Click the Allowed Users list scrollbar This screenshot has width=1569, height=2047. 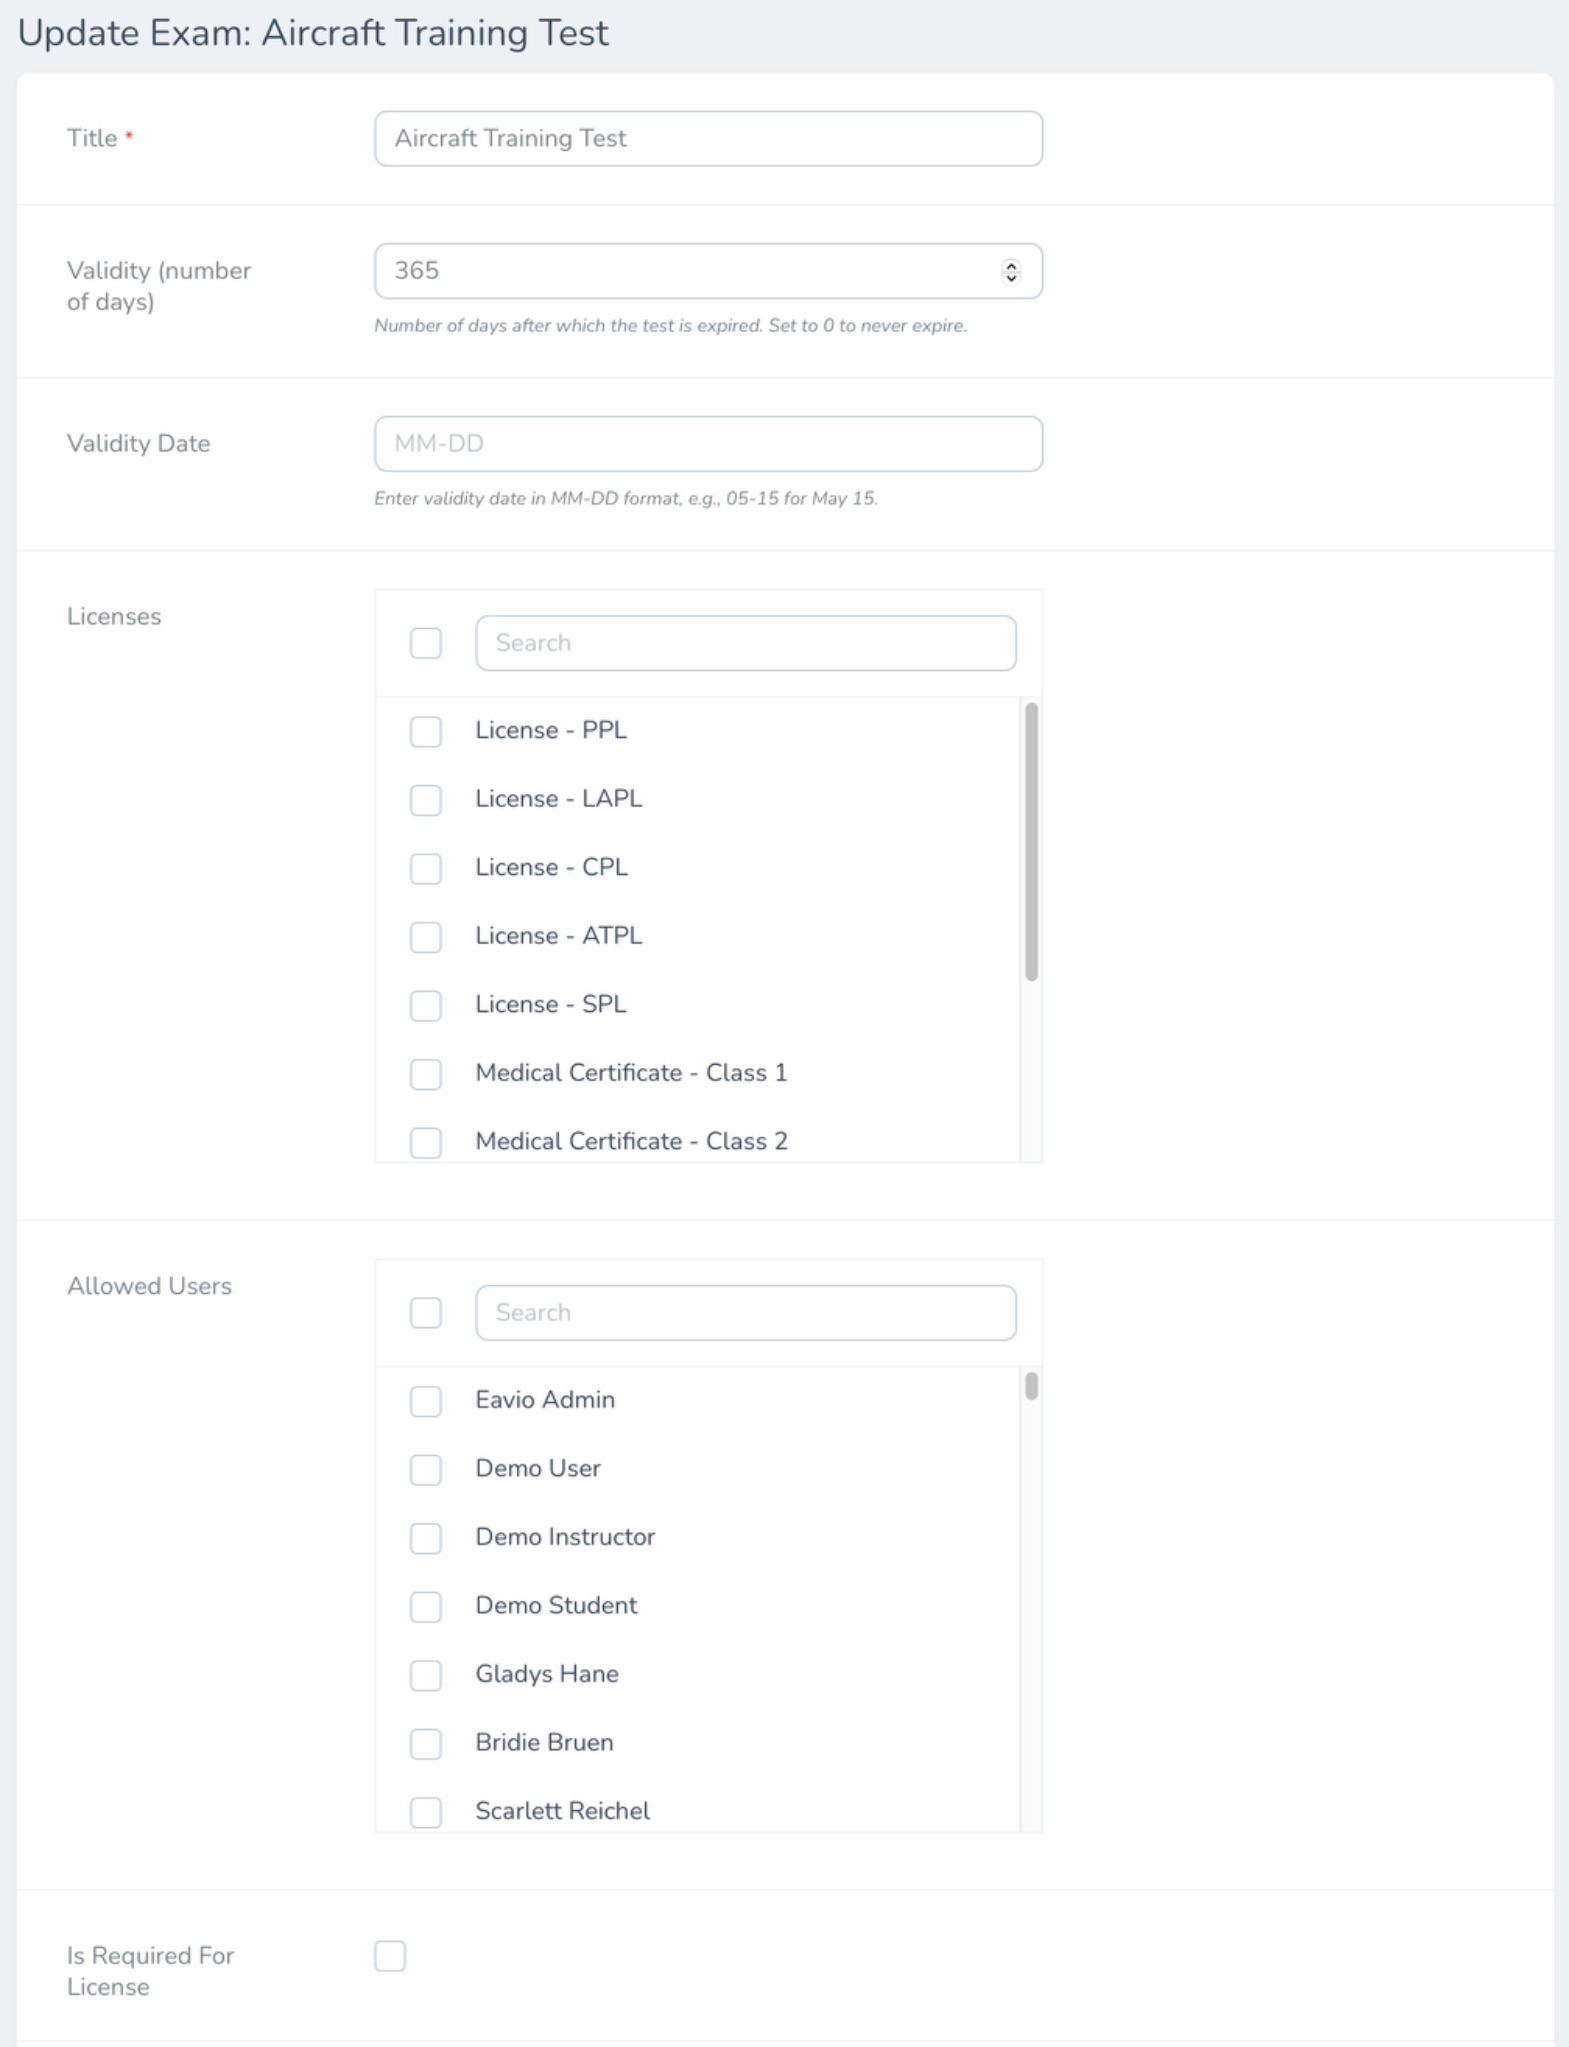tap(1031, 1386)
